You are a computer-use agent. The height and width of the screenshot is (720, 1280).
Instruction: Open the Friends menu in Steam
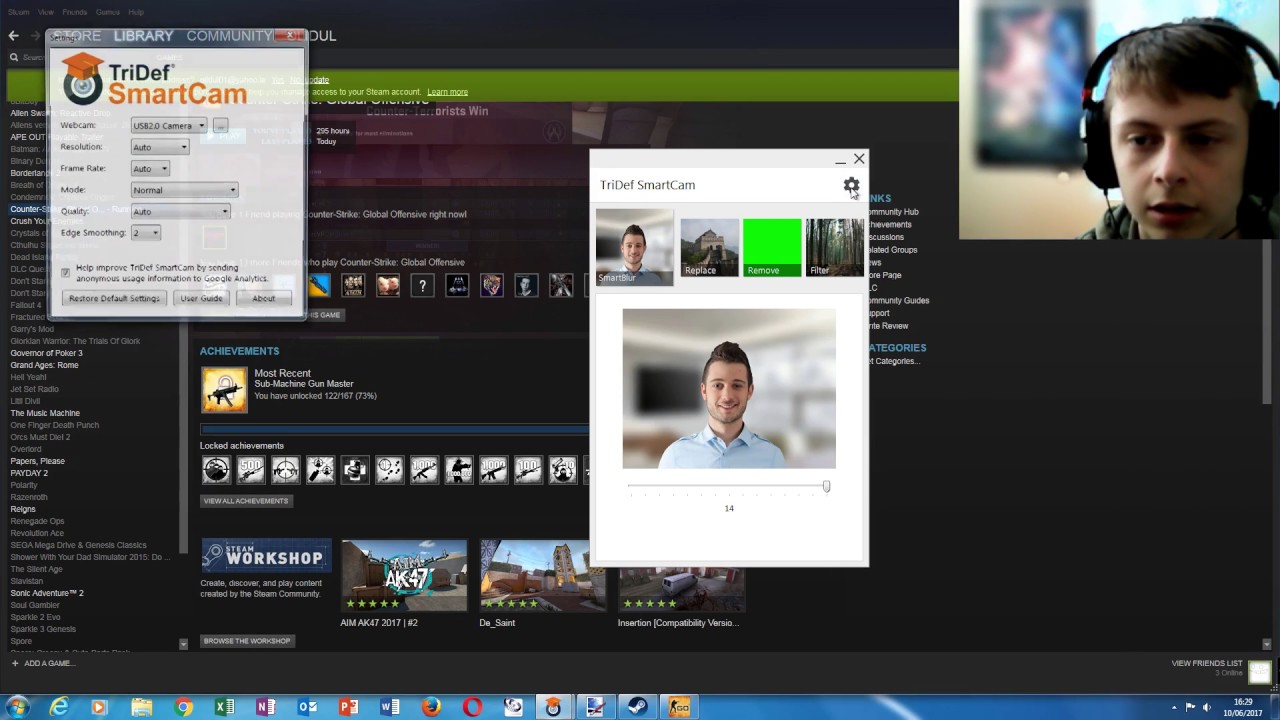tap(74, 12)
